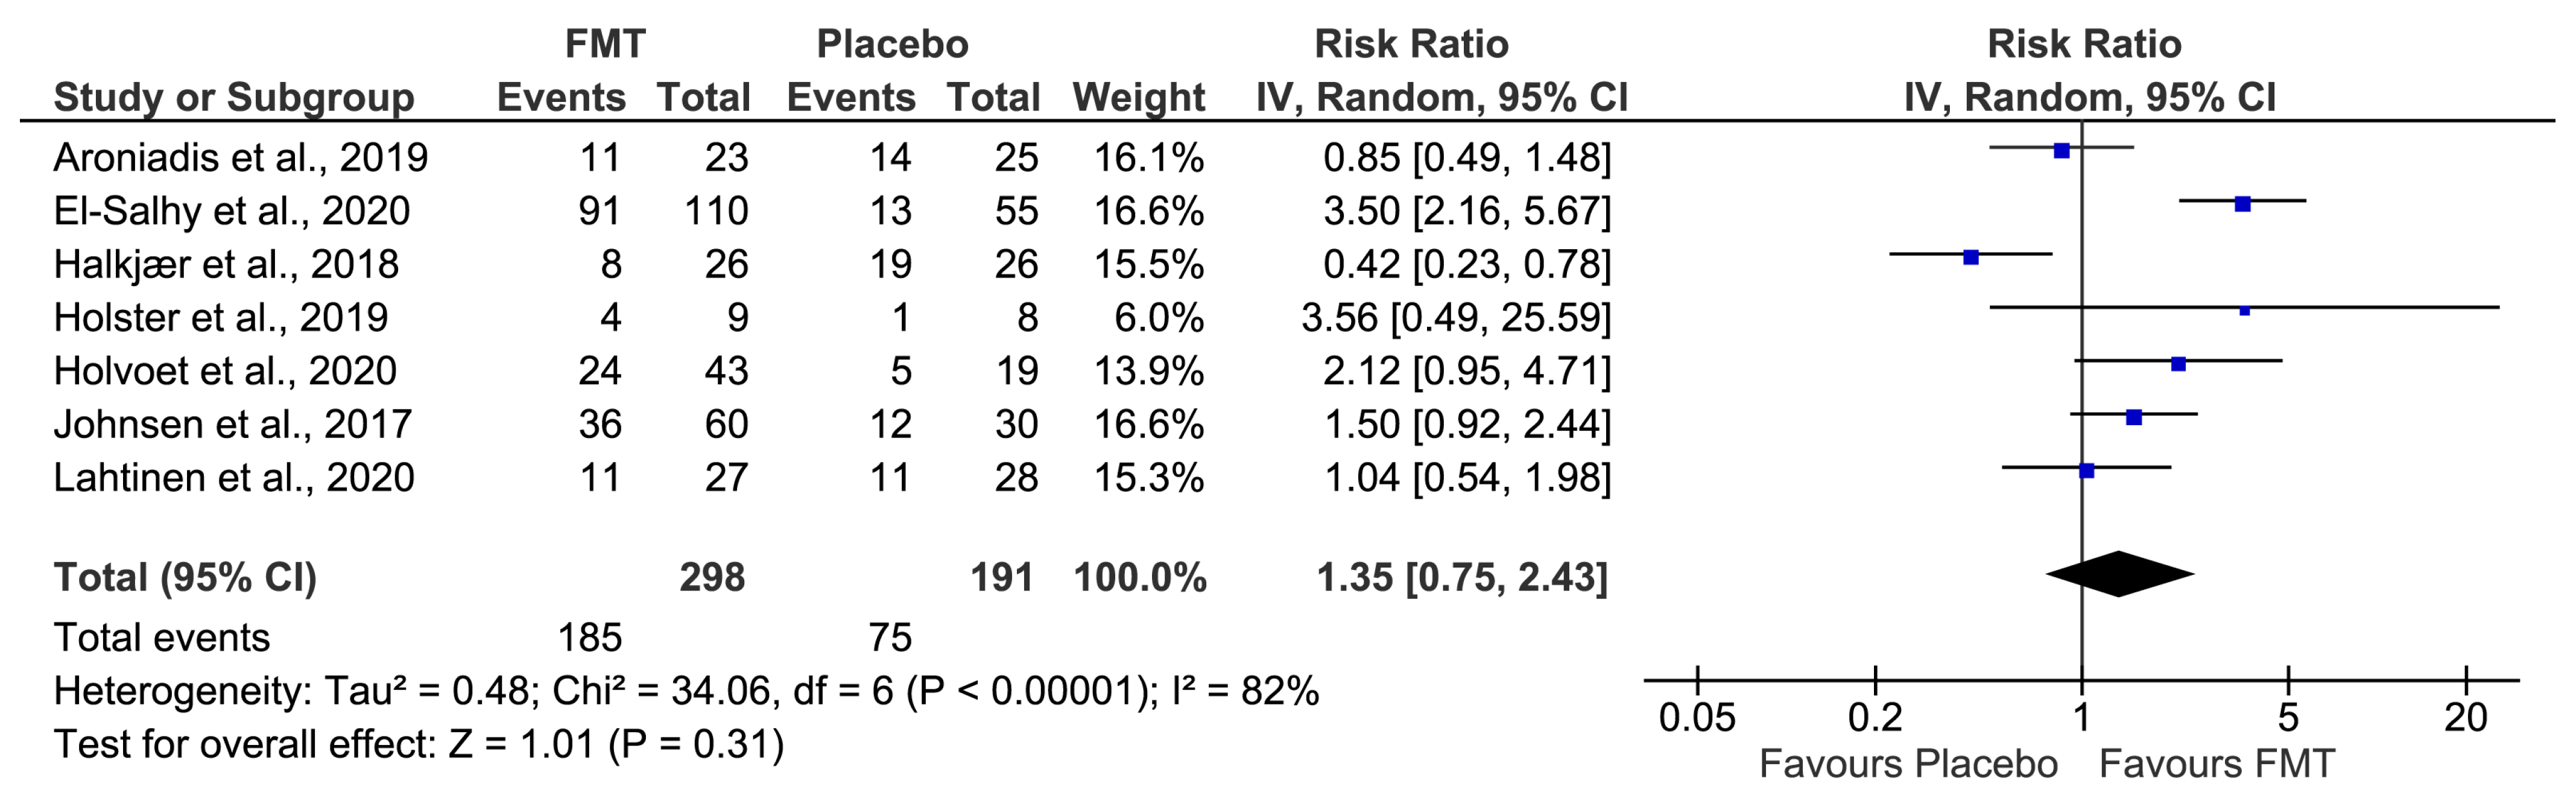Click the small blue marker for Holster

click(x=2245, y=310)
